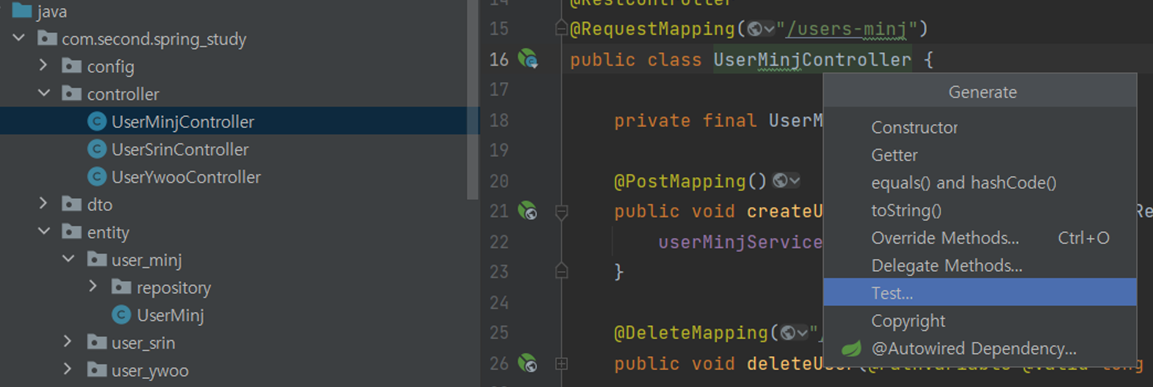Choose Delegate Methods... entry
Image resolution: width=1153 pixels, height=387 pixels.
[979, 265]
